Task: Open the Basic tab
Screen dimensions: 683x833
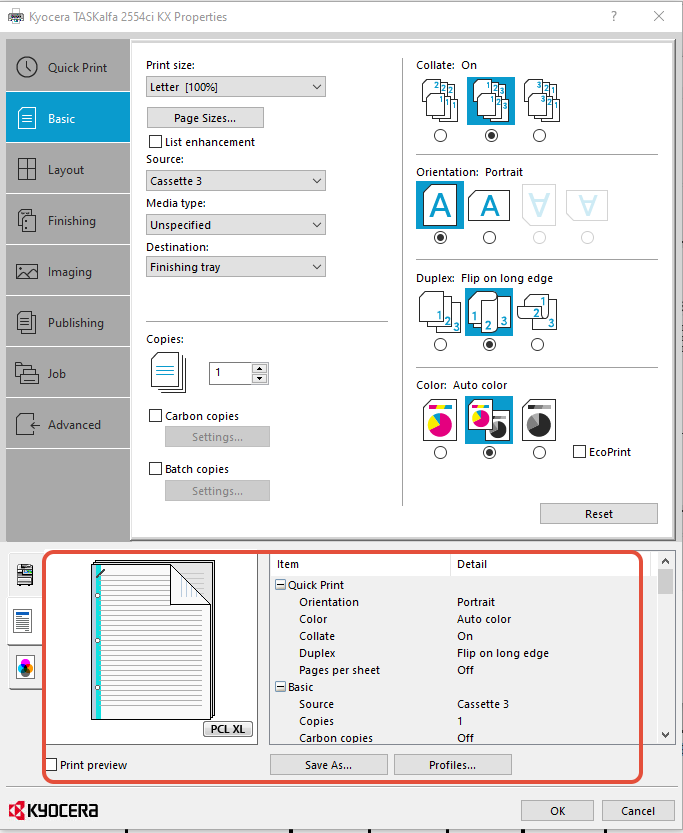Action: (68, 117)
